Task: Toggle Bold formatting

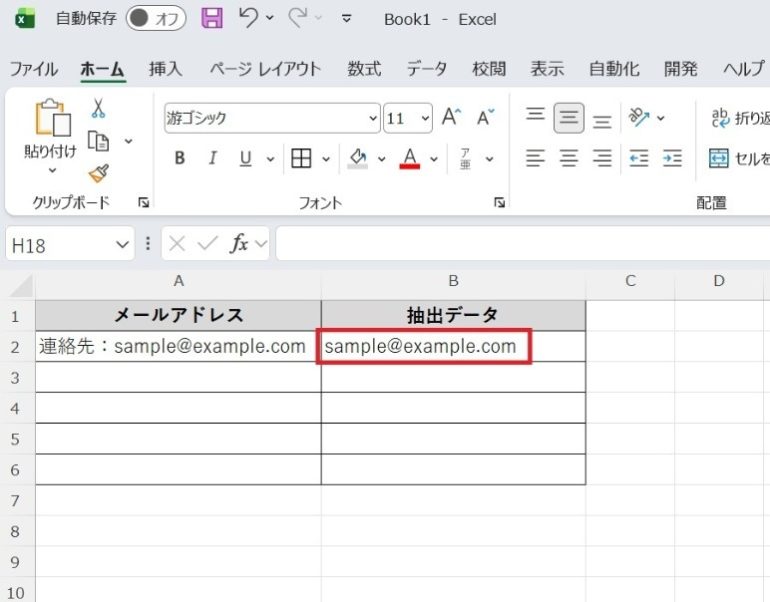Action: pos(180,158)
